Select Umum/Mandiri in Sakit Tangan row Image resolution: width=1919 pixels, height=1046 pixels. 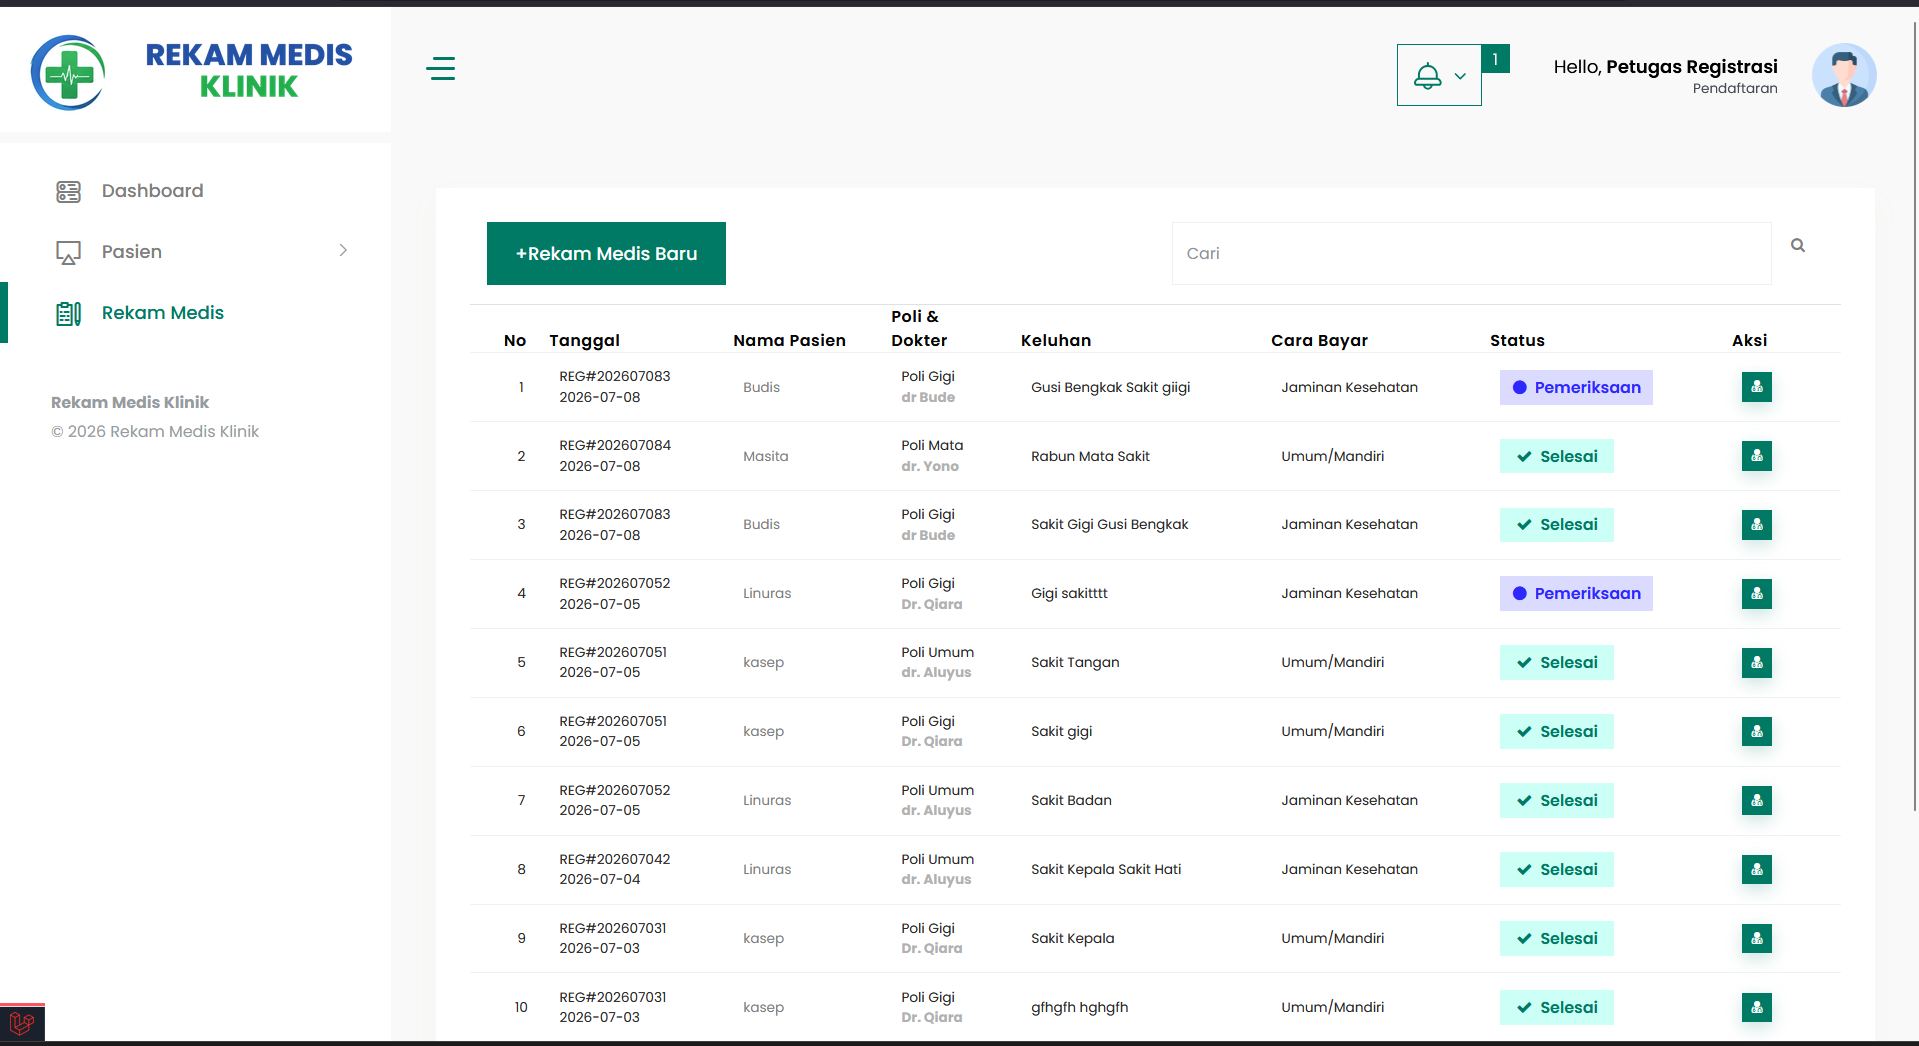[x=1332, y=663]
